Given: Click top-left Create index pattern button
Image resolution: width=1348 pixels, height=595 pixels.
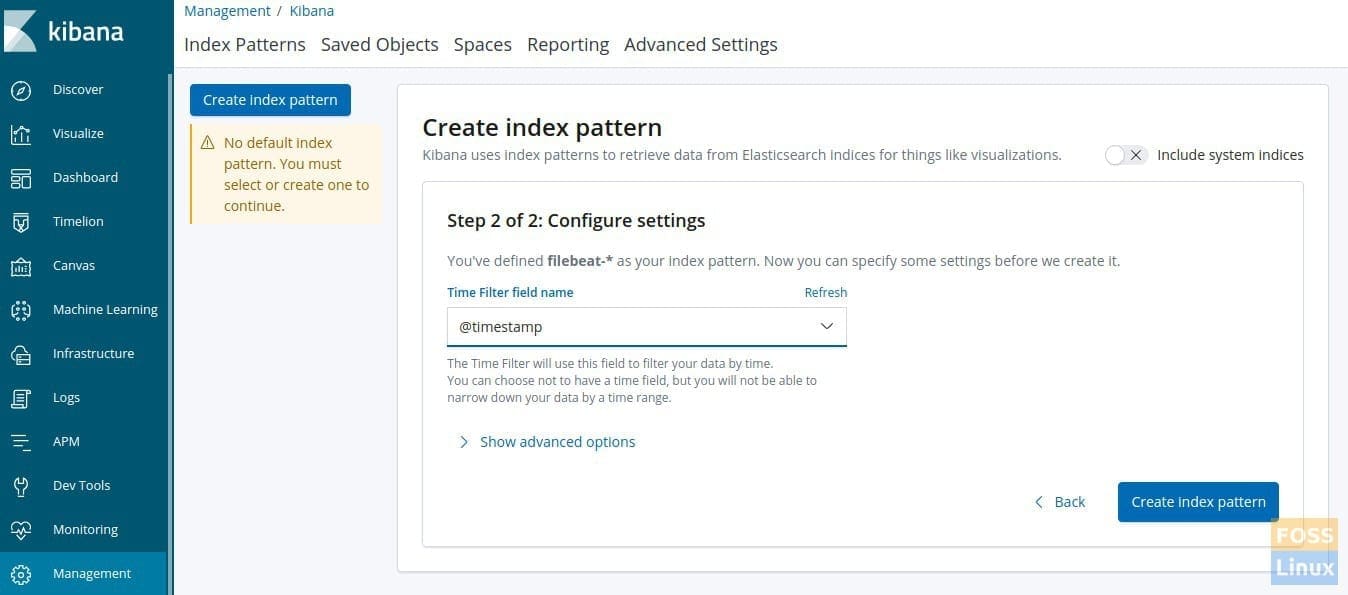Looking at the screenshot, I should [x=270, y=100].
